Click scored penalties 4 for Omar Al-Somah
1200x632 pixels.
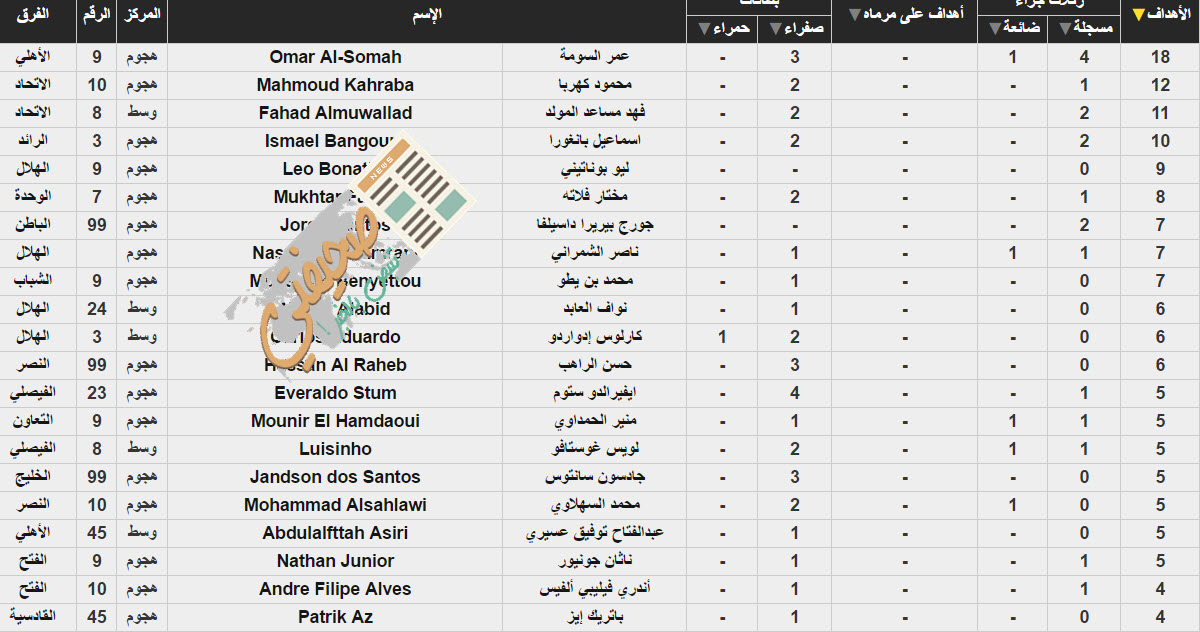click(1085, 57)
